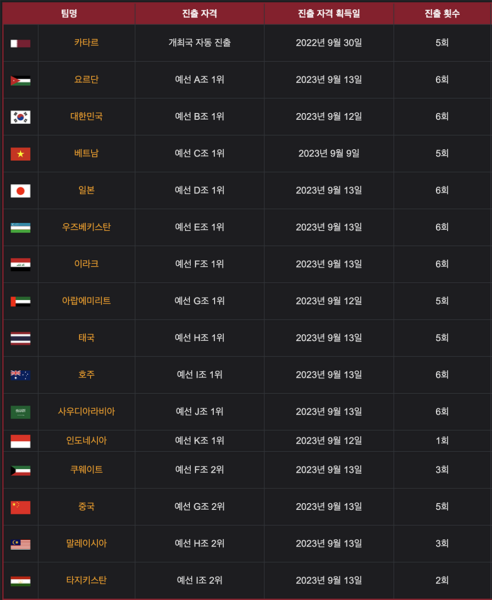
Task: Click the Australia flag icon
Action: 20,375
